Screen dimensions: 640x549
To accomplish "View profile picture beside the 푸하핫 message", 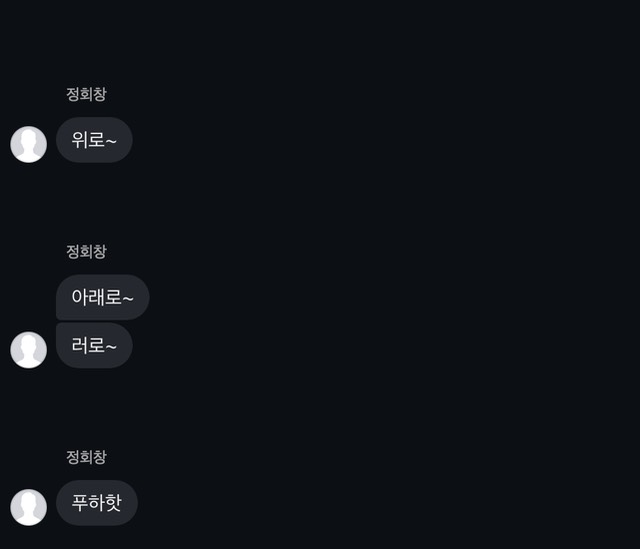I will click(x=29, y=507).
